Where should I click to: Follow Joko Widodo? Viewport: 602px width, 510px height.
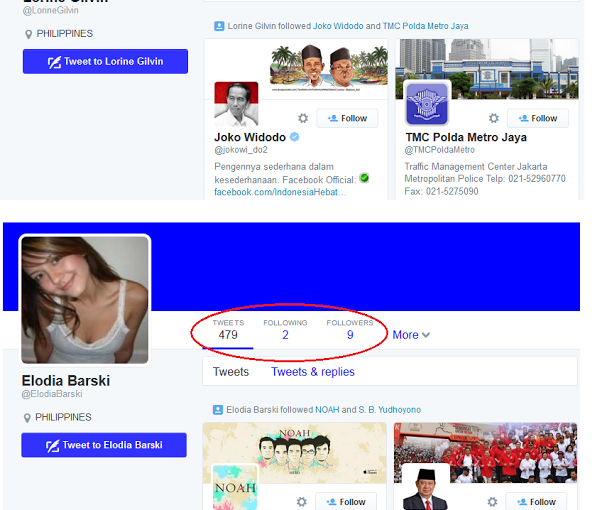pos(347,118)
